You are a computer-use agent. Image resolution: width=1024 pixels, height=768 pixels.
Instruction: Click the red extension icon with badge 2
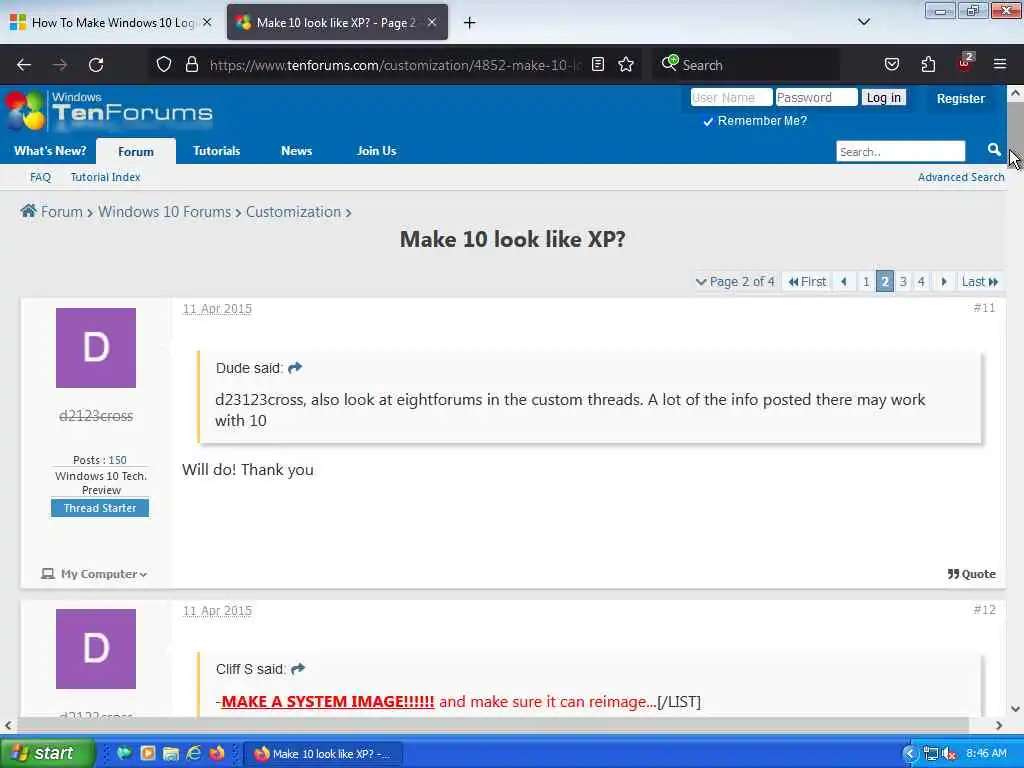click(x=965, y=63)
